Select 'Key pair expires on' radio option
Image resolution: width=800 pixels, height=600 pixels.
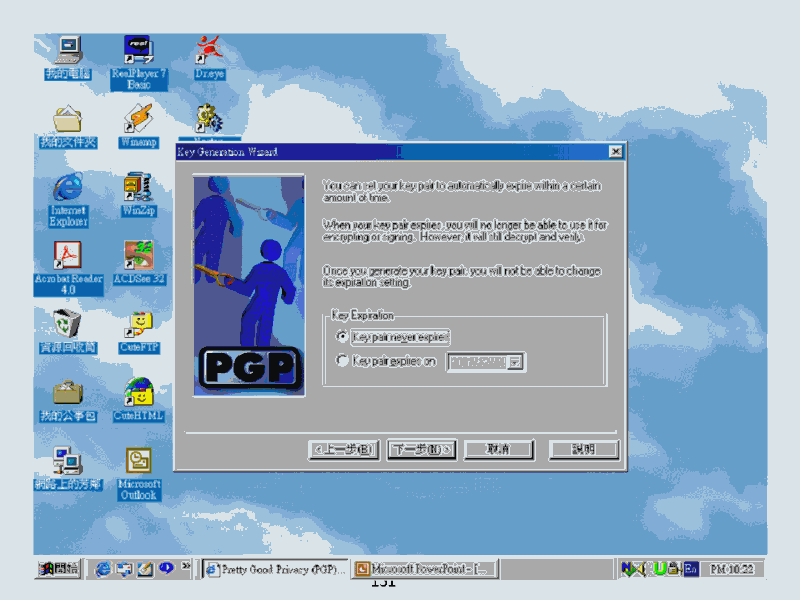343,361
